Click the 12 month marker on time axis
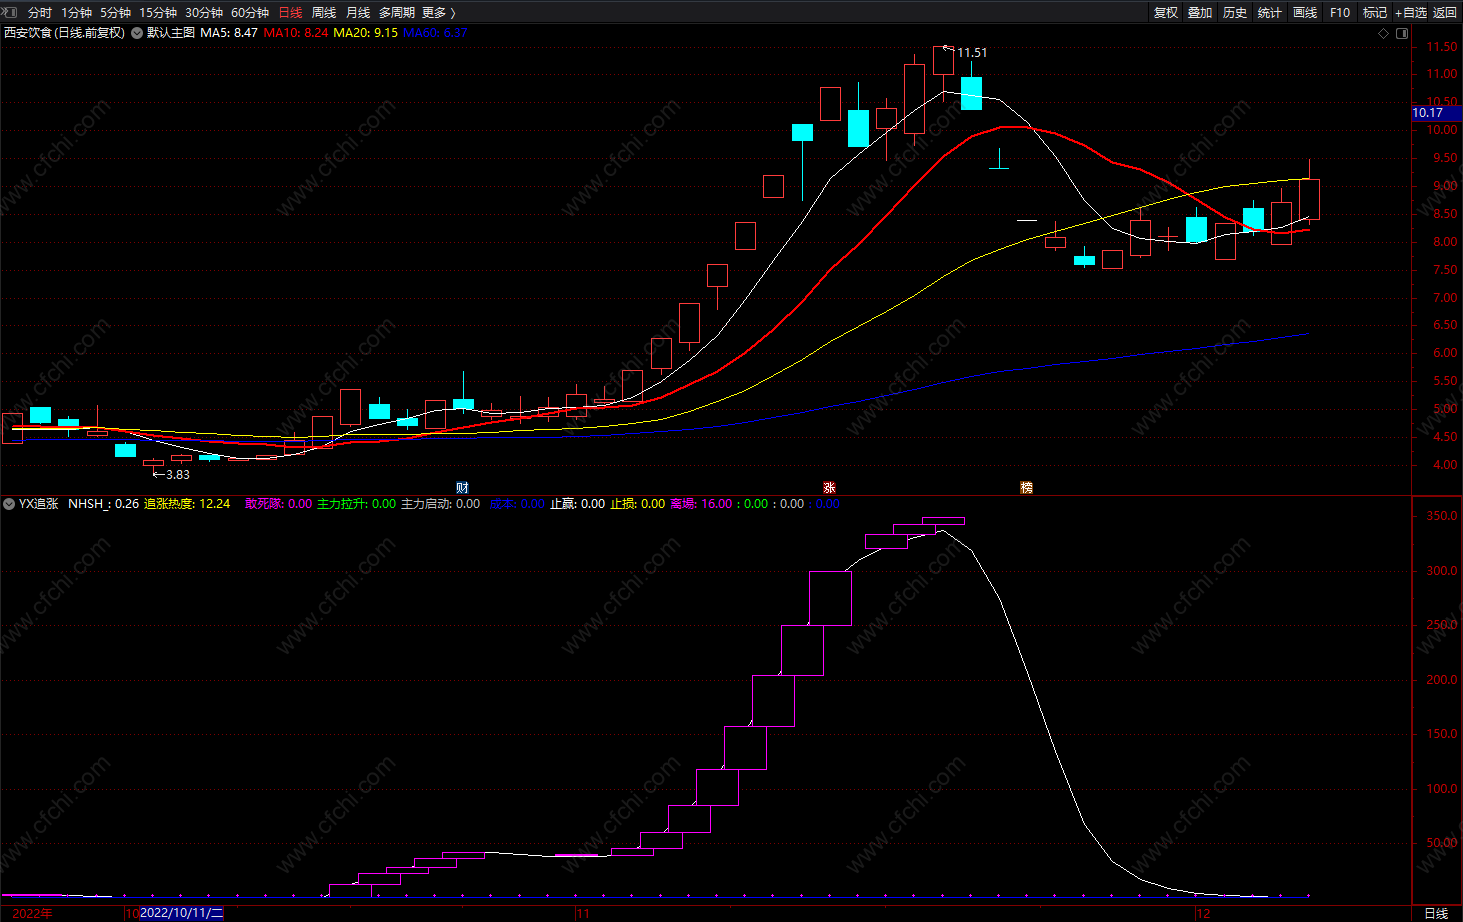Image resolution: width=1463 pixels, height=922 pixels. pyautogui.click(x=1203, y=913)
